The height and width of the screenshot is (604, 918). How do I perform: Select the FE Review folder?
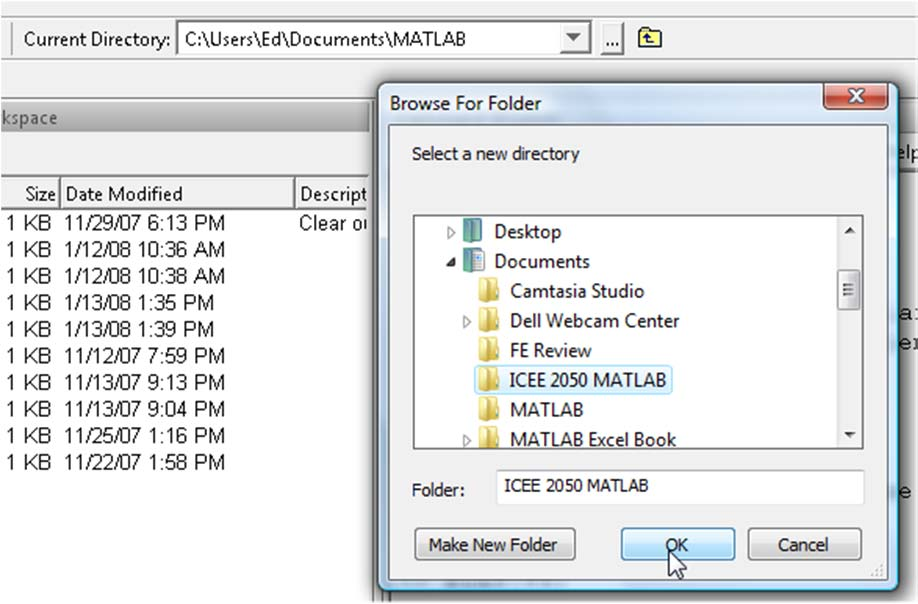550,351
